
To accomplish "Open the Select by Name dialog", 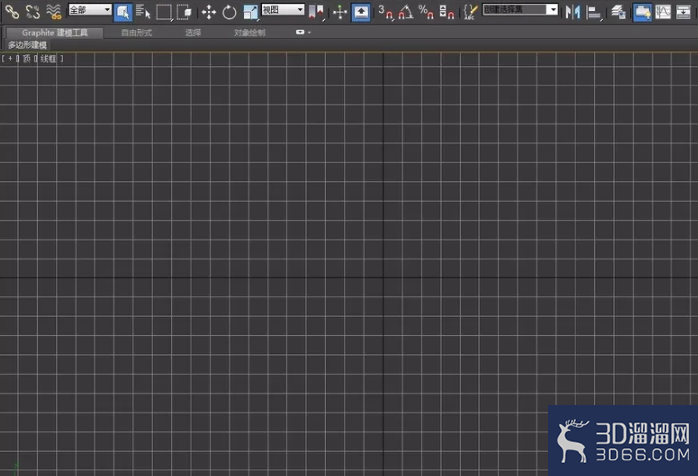I will pyautogui.click(x=143, y=12).
